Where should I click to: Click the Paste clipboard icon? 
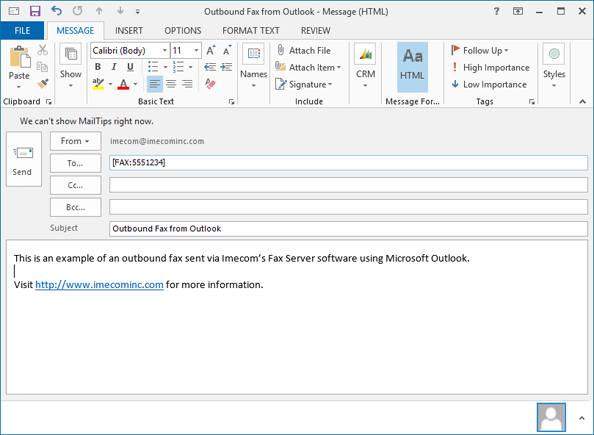pyautogui.click(x=20, y=57)
